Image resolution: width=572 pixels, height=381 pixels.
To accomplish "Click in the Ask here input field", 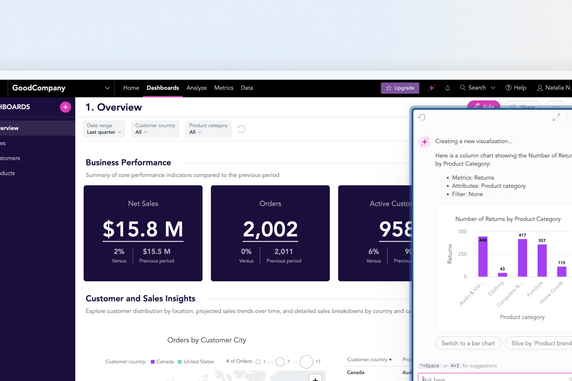I will [x=495, y=377].
